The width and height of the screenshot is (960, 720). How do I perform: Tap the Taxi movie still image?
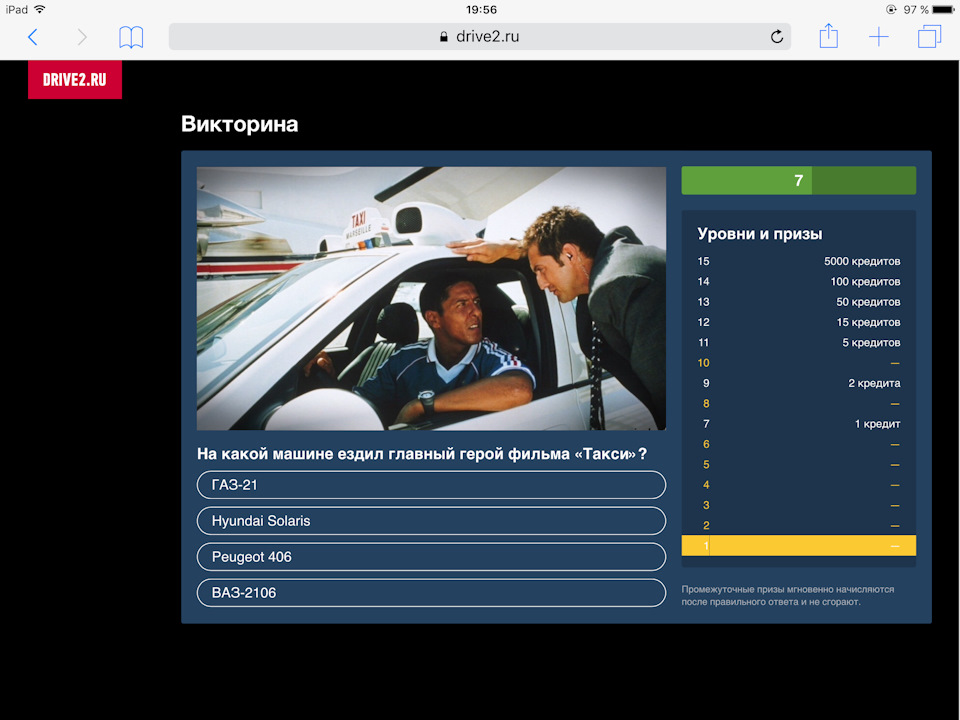[431, 298]
